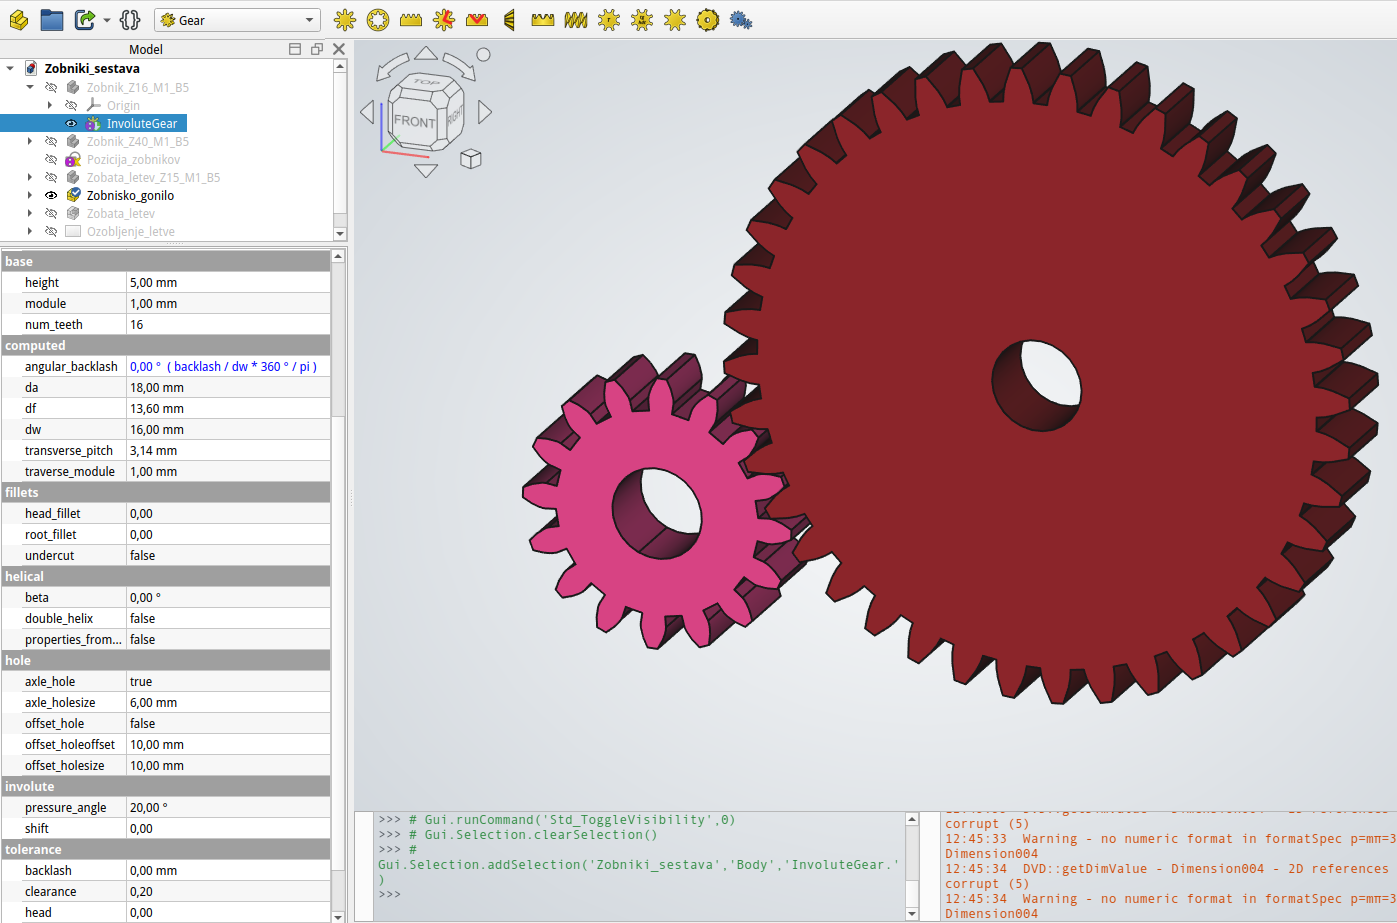Image resolution: width=1397 pixels, height=923 pixels.
Task: Hide InvoluteGear using its eye icon
Action: point(72,123)
